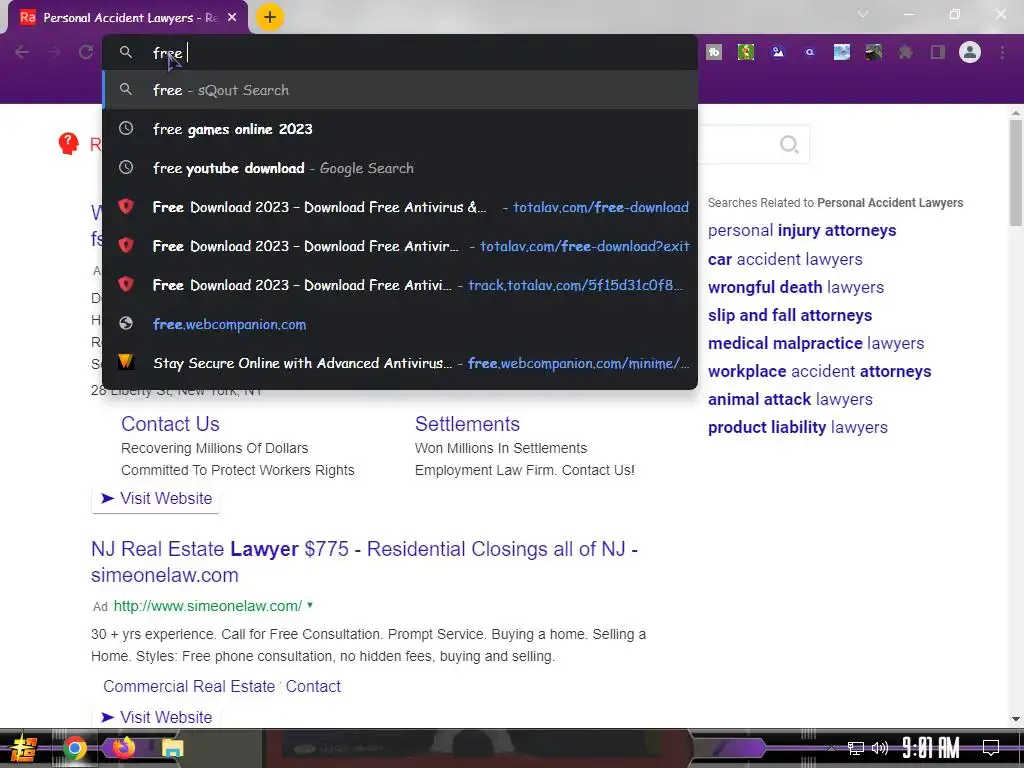
Task: Open the Start menu icon in taskbar
Action: [x=24, y=748]
